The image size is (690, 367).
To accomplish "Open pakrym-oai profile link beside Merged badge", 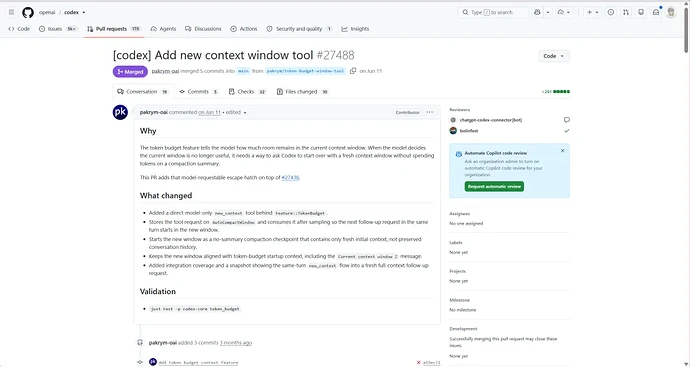I will [x=165, y=71].
